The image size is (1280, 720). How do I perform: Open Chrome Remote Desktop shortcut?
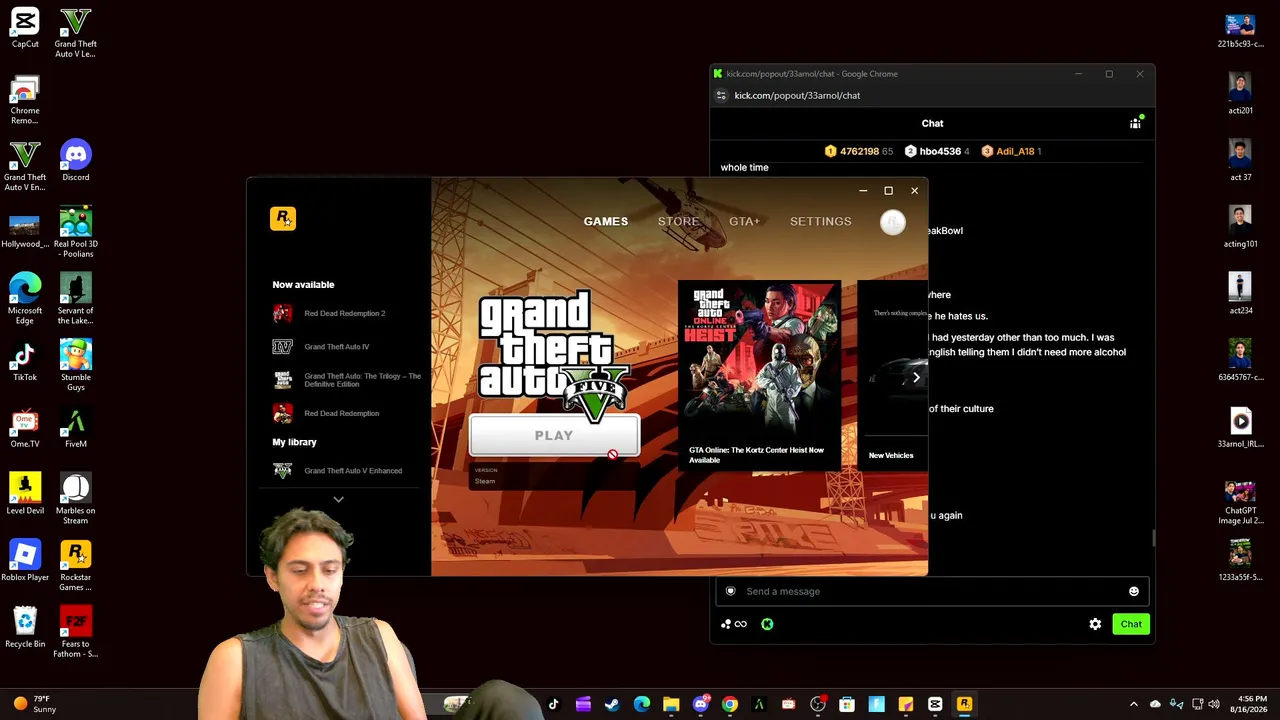coord(25,101)
